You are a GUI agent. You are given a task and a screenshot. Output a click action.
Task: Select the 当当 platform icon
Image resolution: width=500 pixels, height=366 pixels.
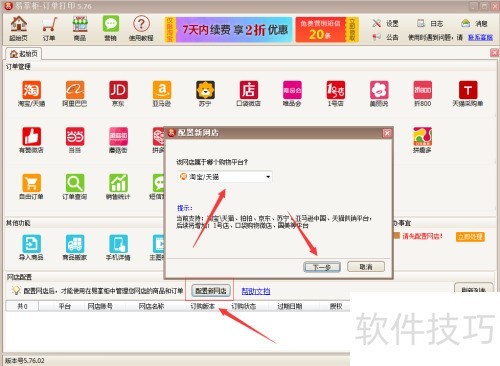click(75, 140)
